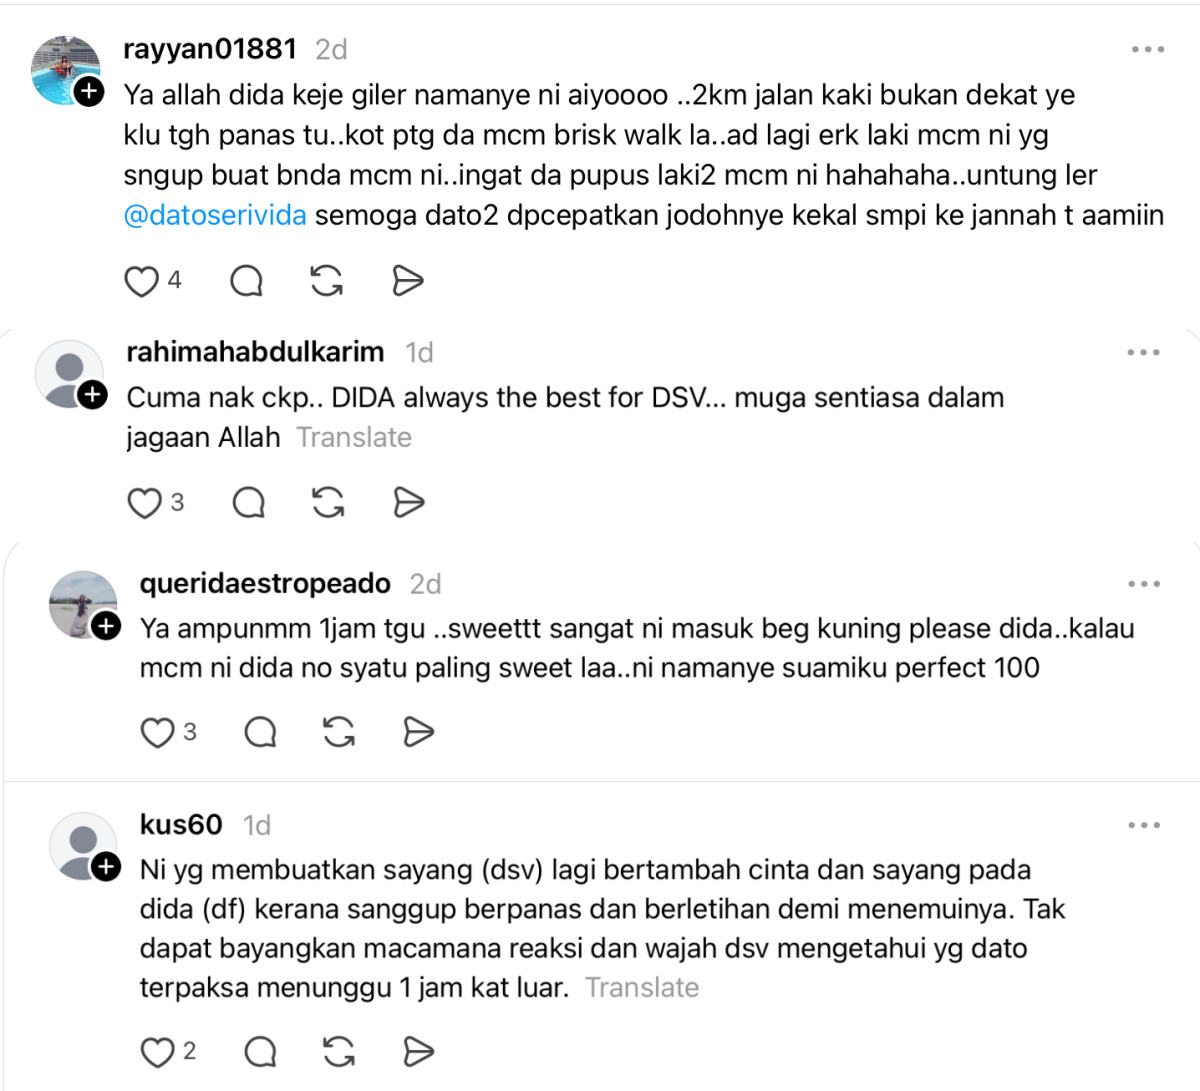Follow rayyan01881 via avatar plus badge

[90, 92]
